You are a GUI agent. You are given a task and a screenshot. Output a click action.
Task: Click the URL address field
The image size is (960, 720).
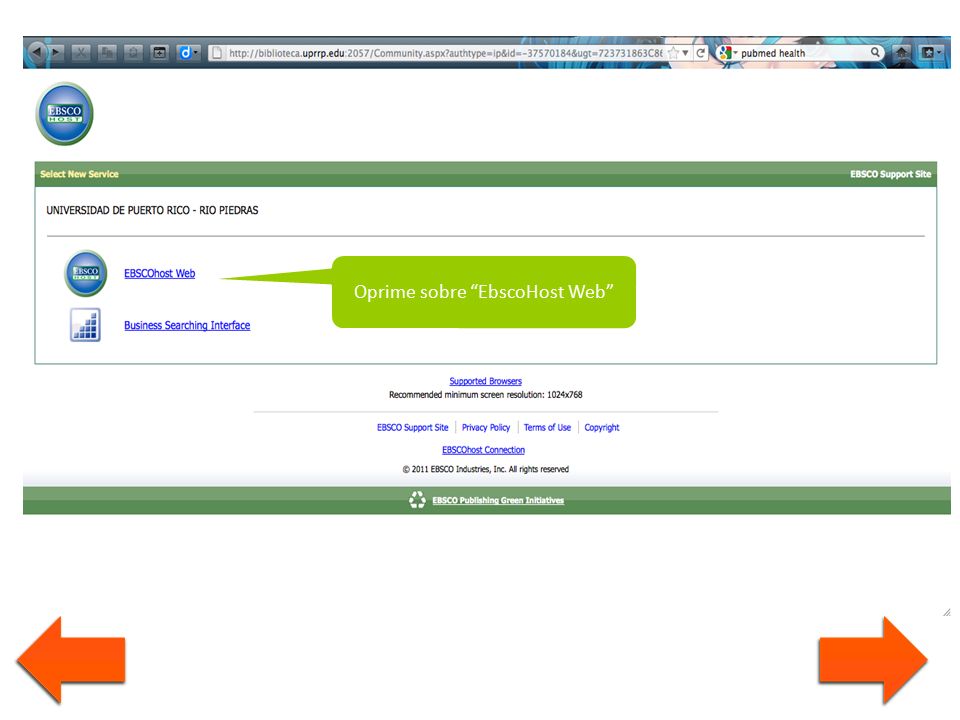click(445, 53)
